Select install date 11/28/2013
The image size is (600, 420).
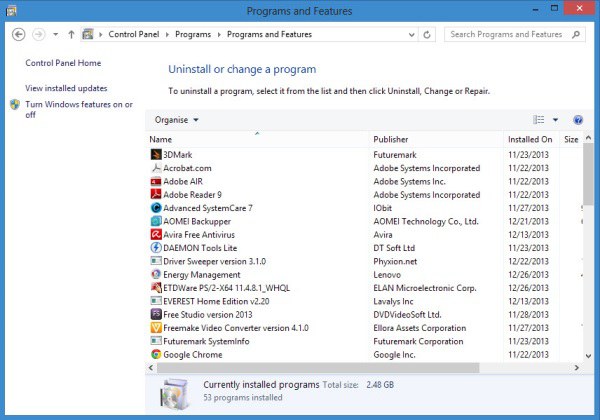coord(528,314)
